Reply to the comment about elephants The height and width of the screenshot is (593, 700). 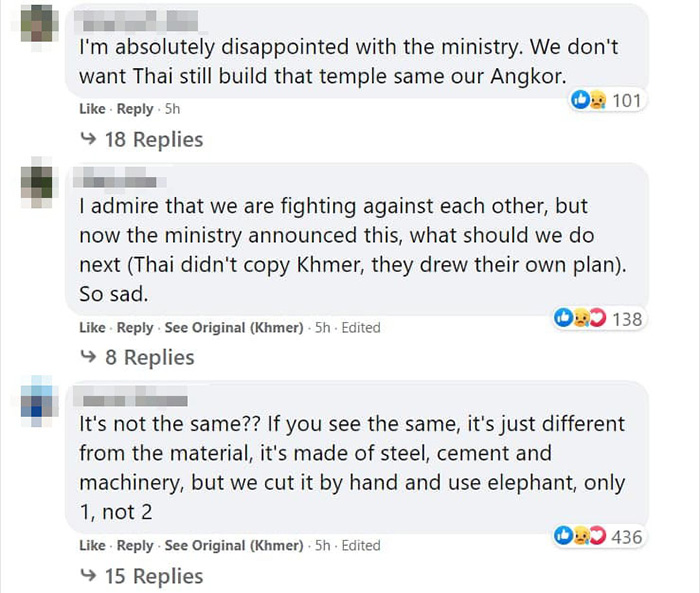click(136, 545)
